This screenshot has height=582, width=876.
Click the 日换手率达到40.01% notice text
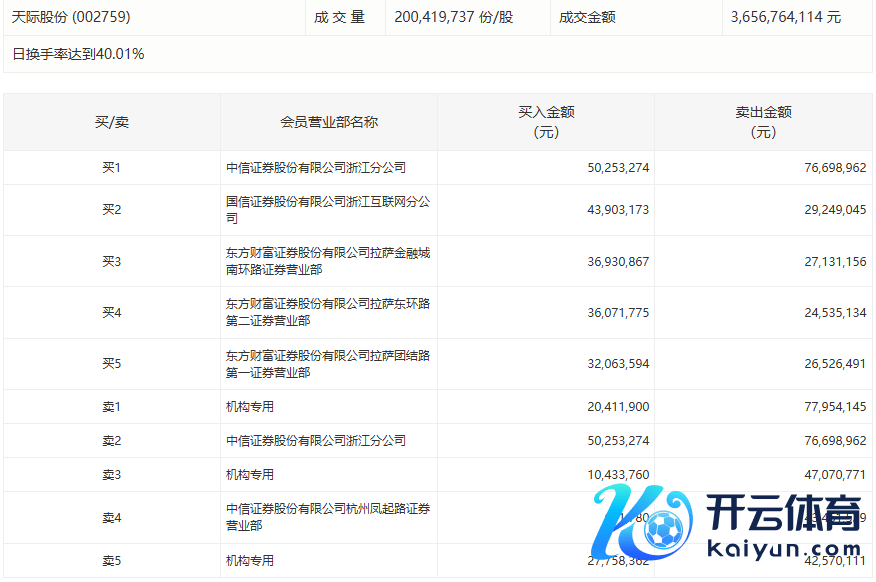tap(78, 54)
